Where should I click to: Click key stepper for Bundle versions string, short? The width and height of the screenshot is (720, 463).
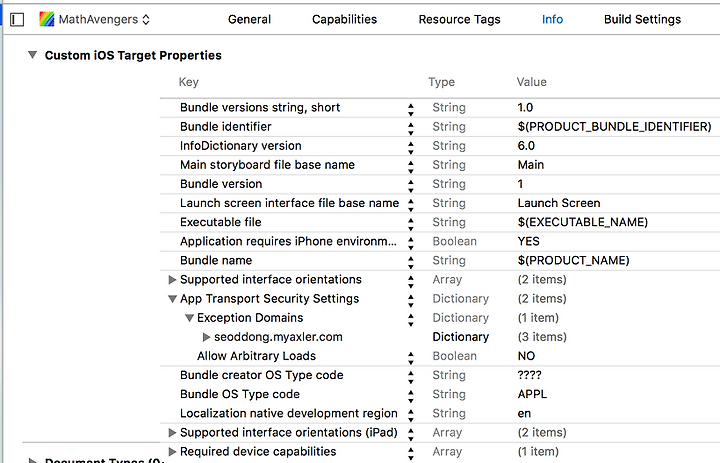click(x=411, y=109)
